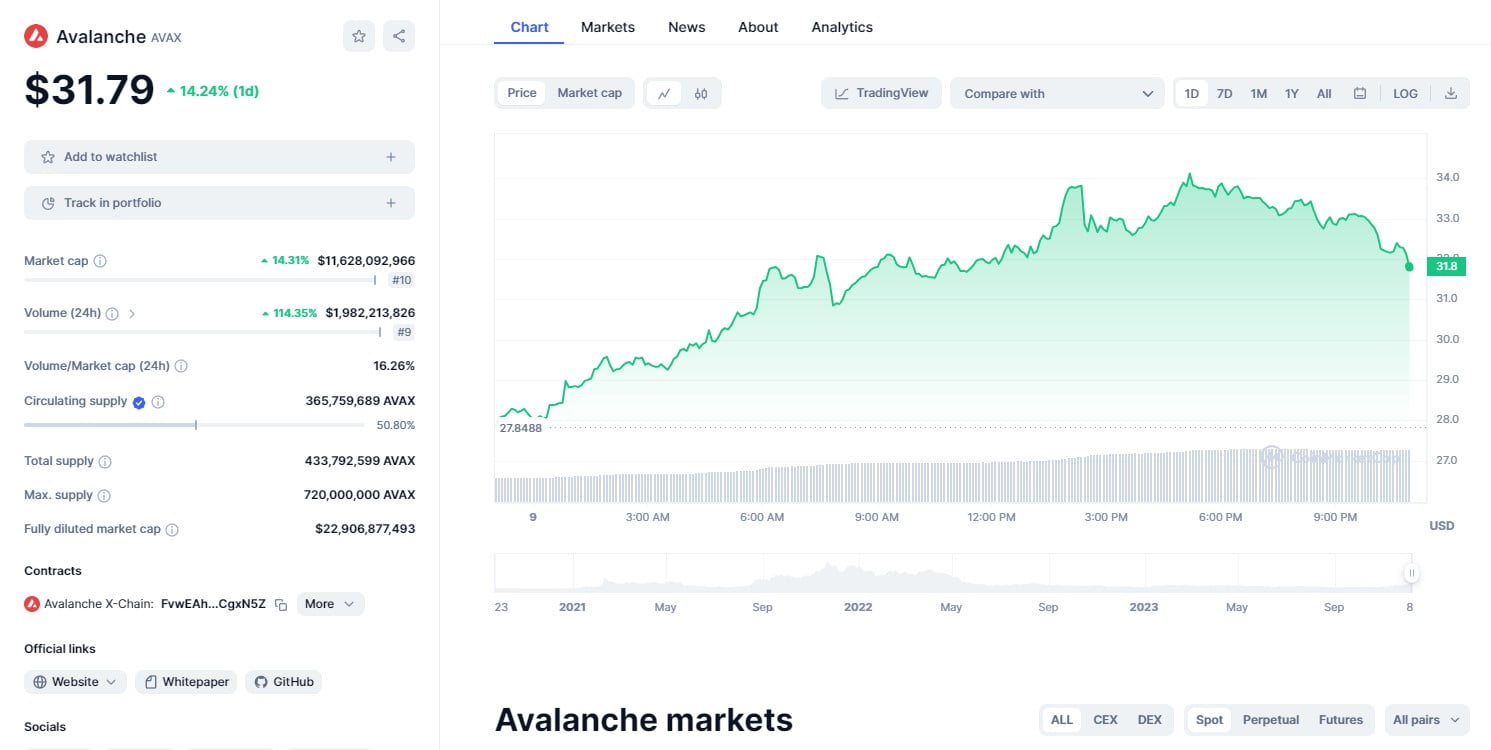The width and height of the screenshot is (1491, 750).
Task: Open Volume/Market cap info tooltip icon
Action: point(181,366)
